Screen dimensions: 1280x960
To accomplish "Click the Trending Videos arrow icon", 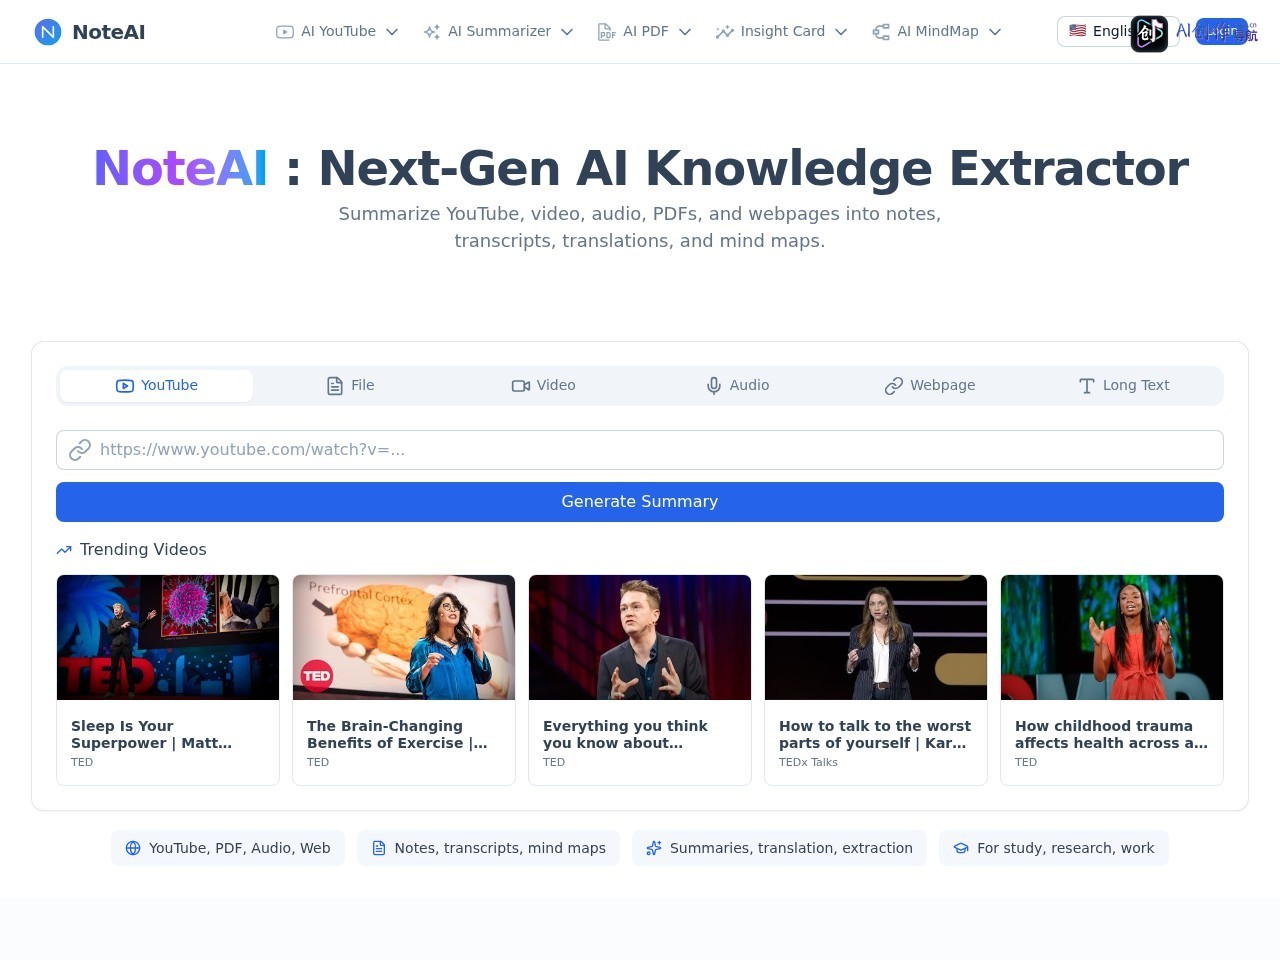I will coord(64,550).
